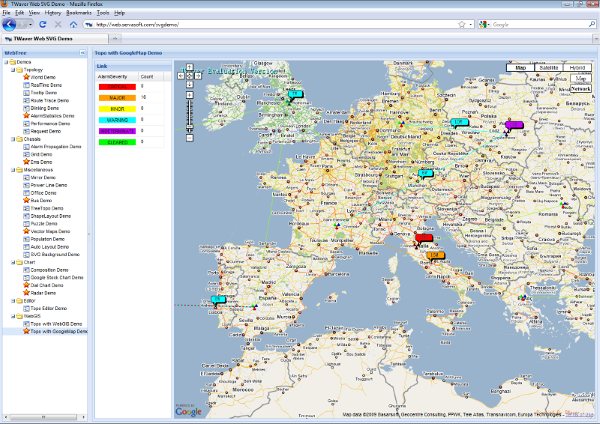Open a new tab with the plus button
Image resolution: width=600 pixels, height=424 pixels.
[x=115, y=38]
